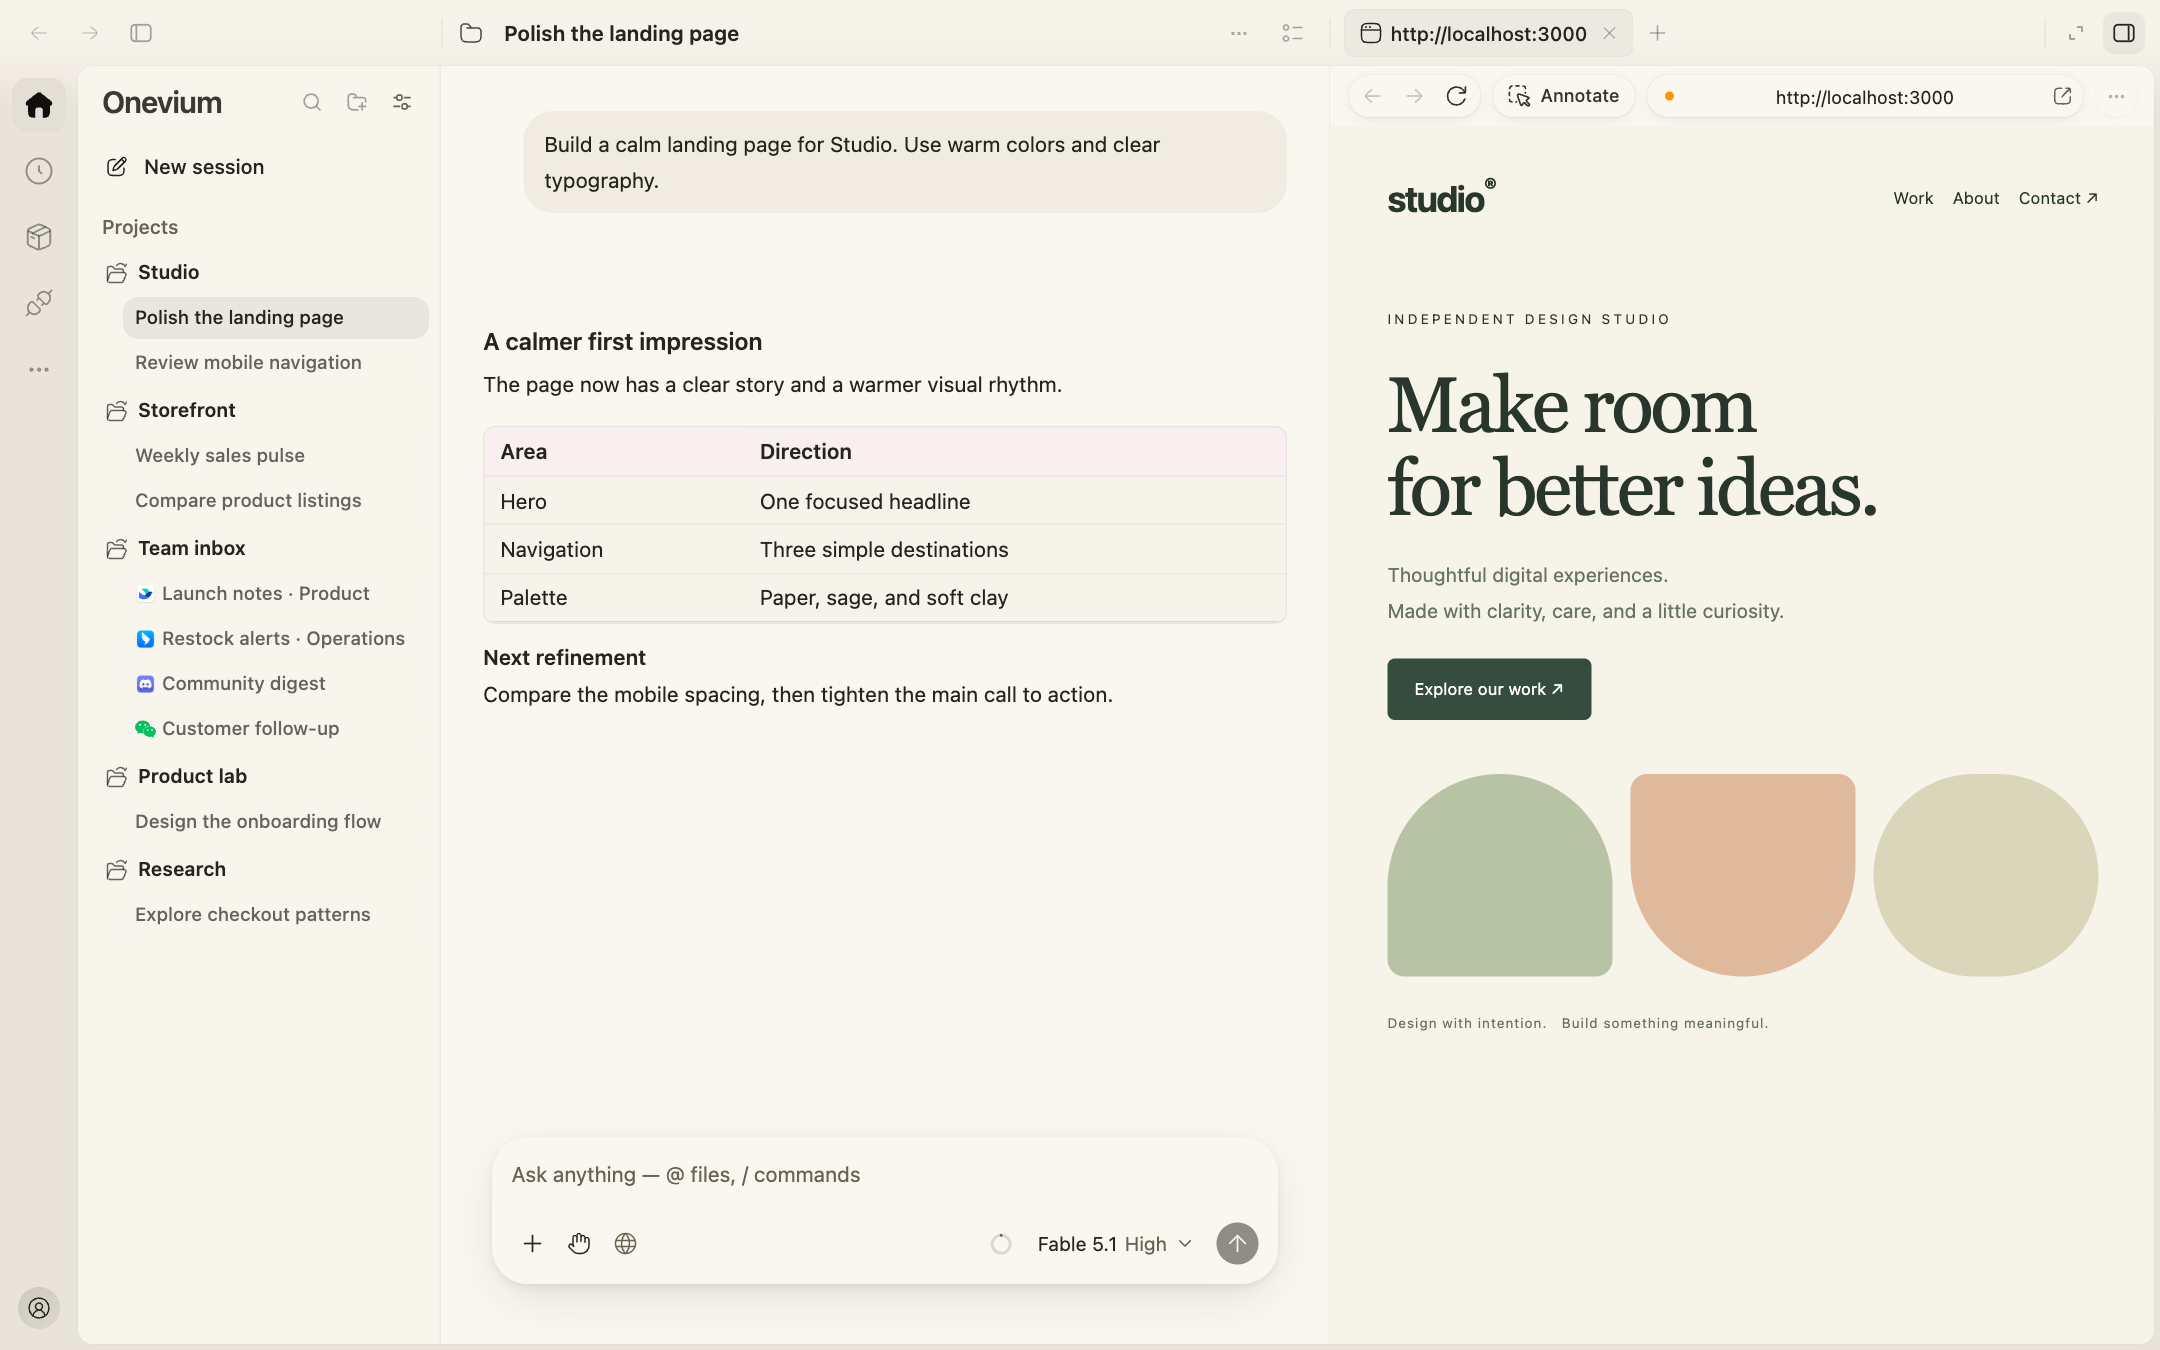Click the Annotate button
This screenshot has height=1350, width=2160.
click(x=1563, y=96)
